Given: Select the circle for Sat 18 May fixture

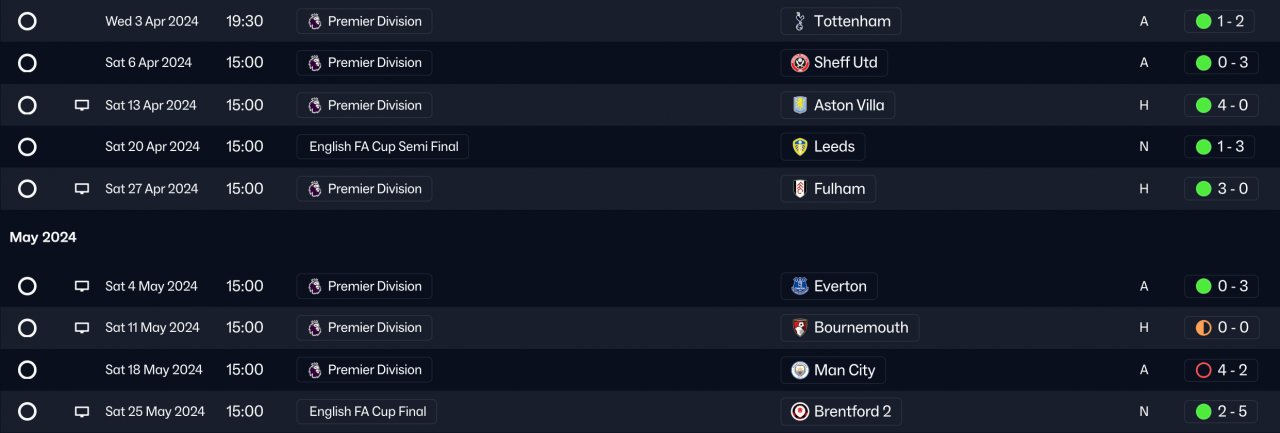Looking at the screenshot, I should 27,370.
